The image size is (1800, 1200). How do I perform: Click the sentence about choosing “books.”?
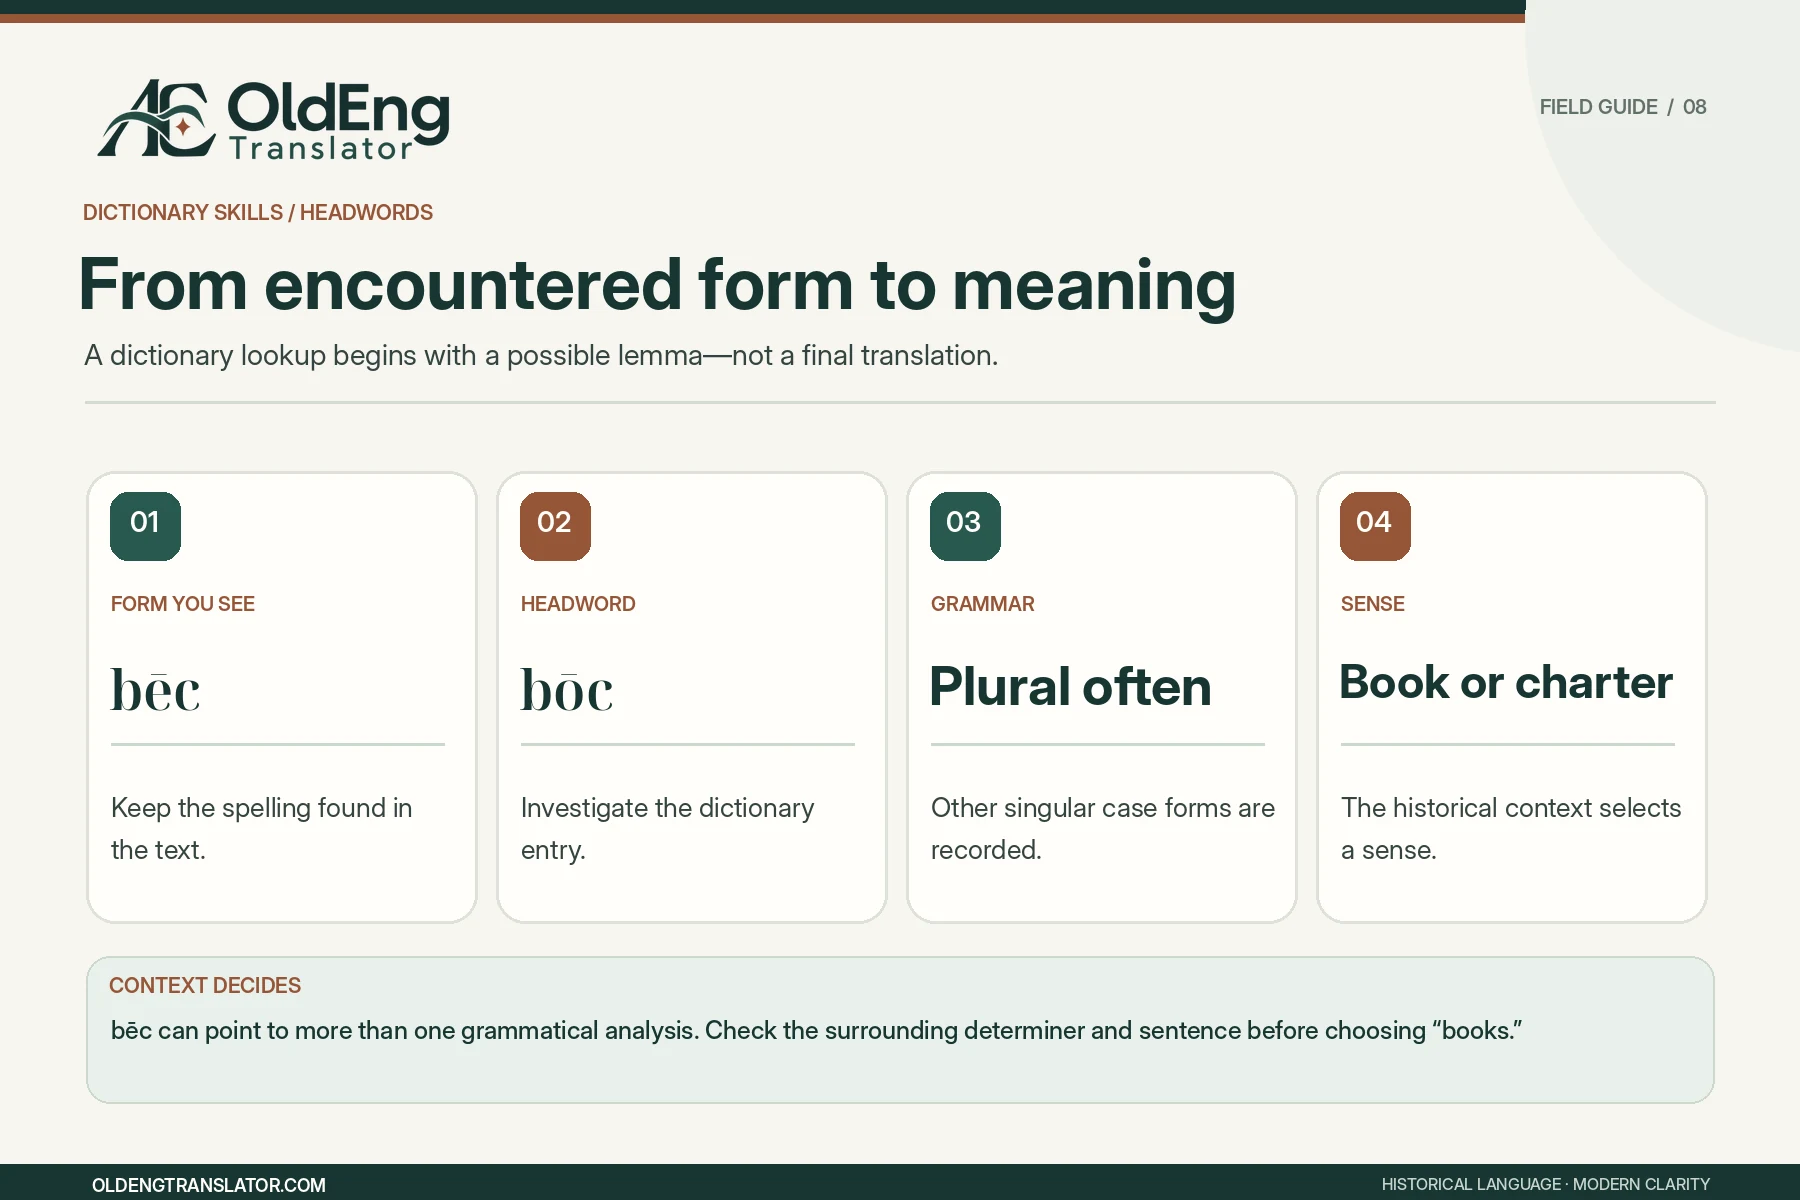point(816,1031)
